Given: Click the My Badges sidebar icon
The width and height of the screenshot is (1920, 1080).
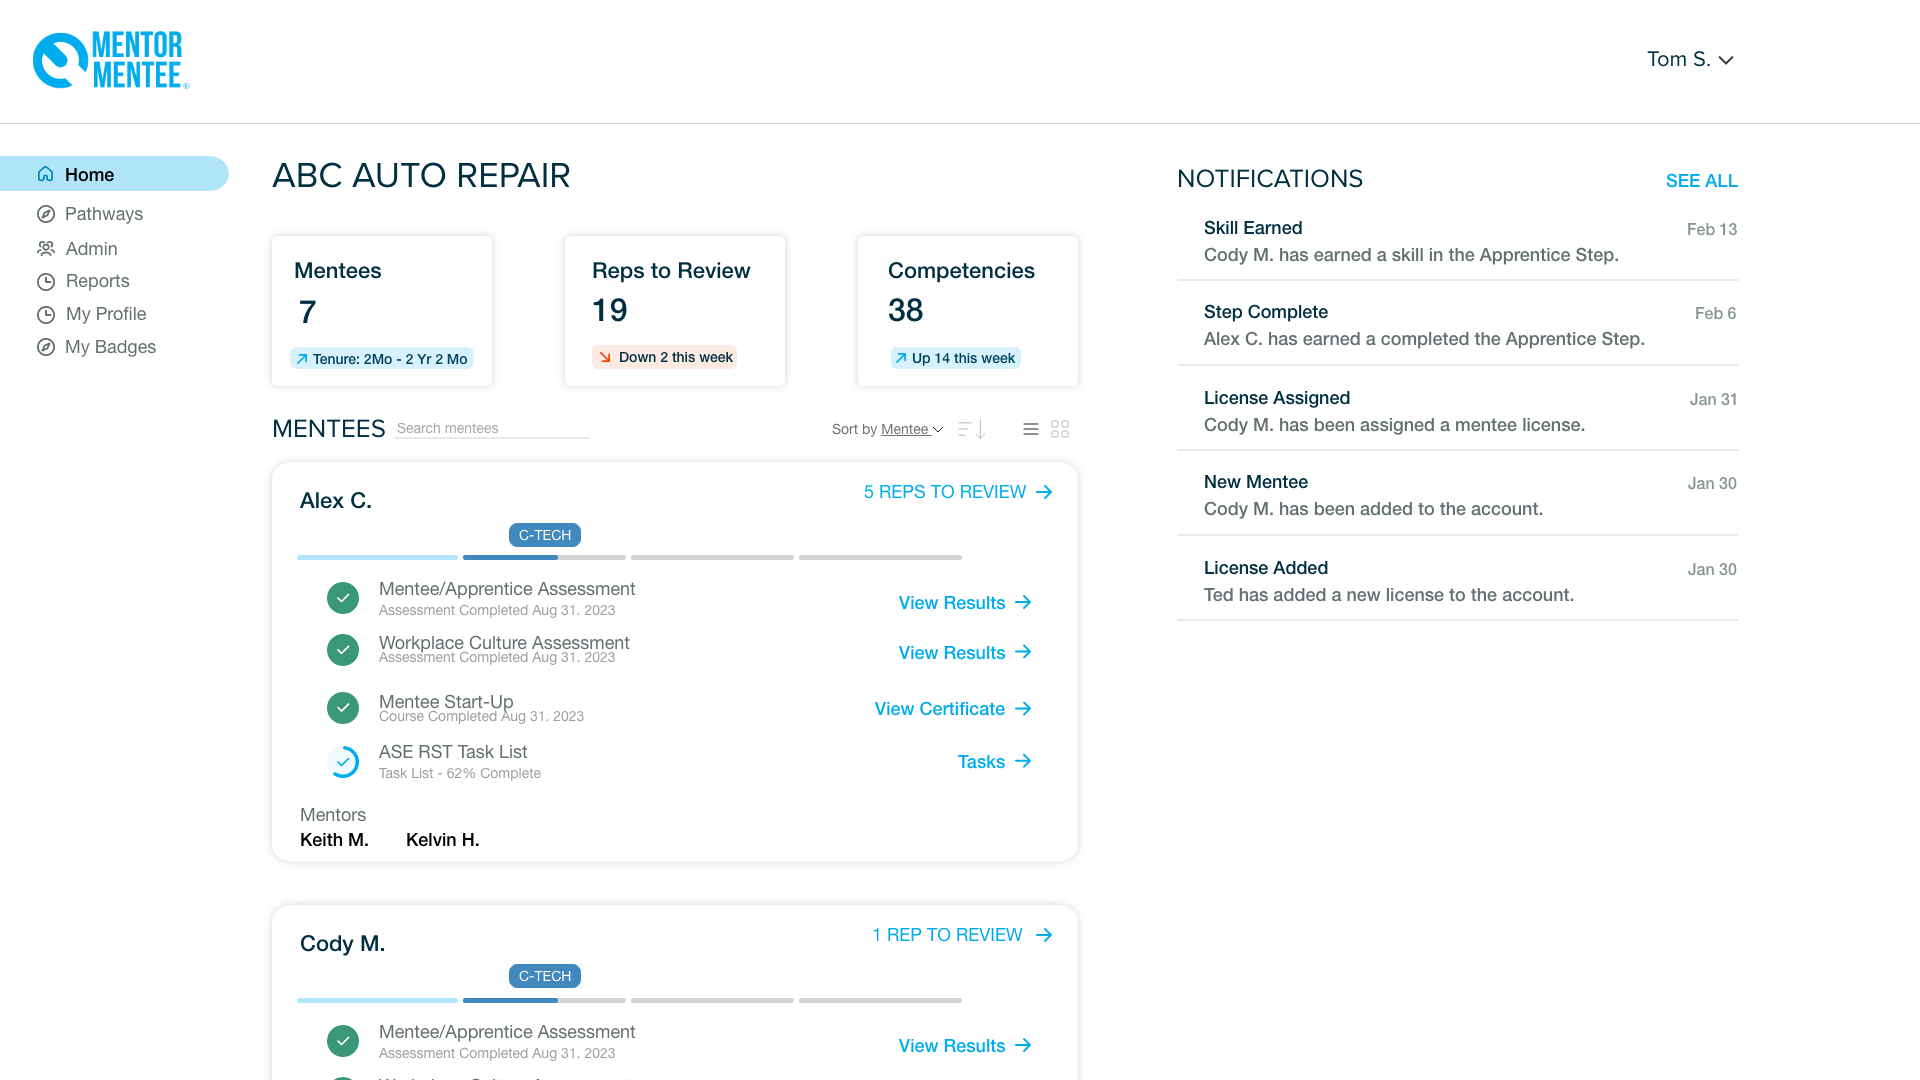Looking at the screenshot, I should coord(46,347).
